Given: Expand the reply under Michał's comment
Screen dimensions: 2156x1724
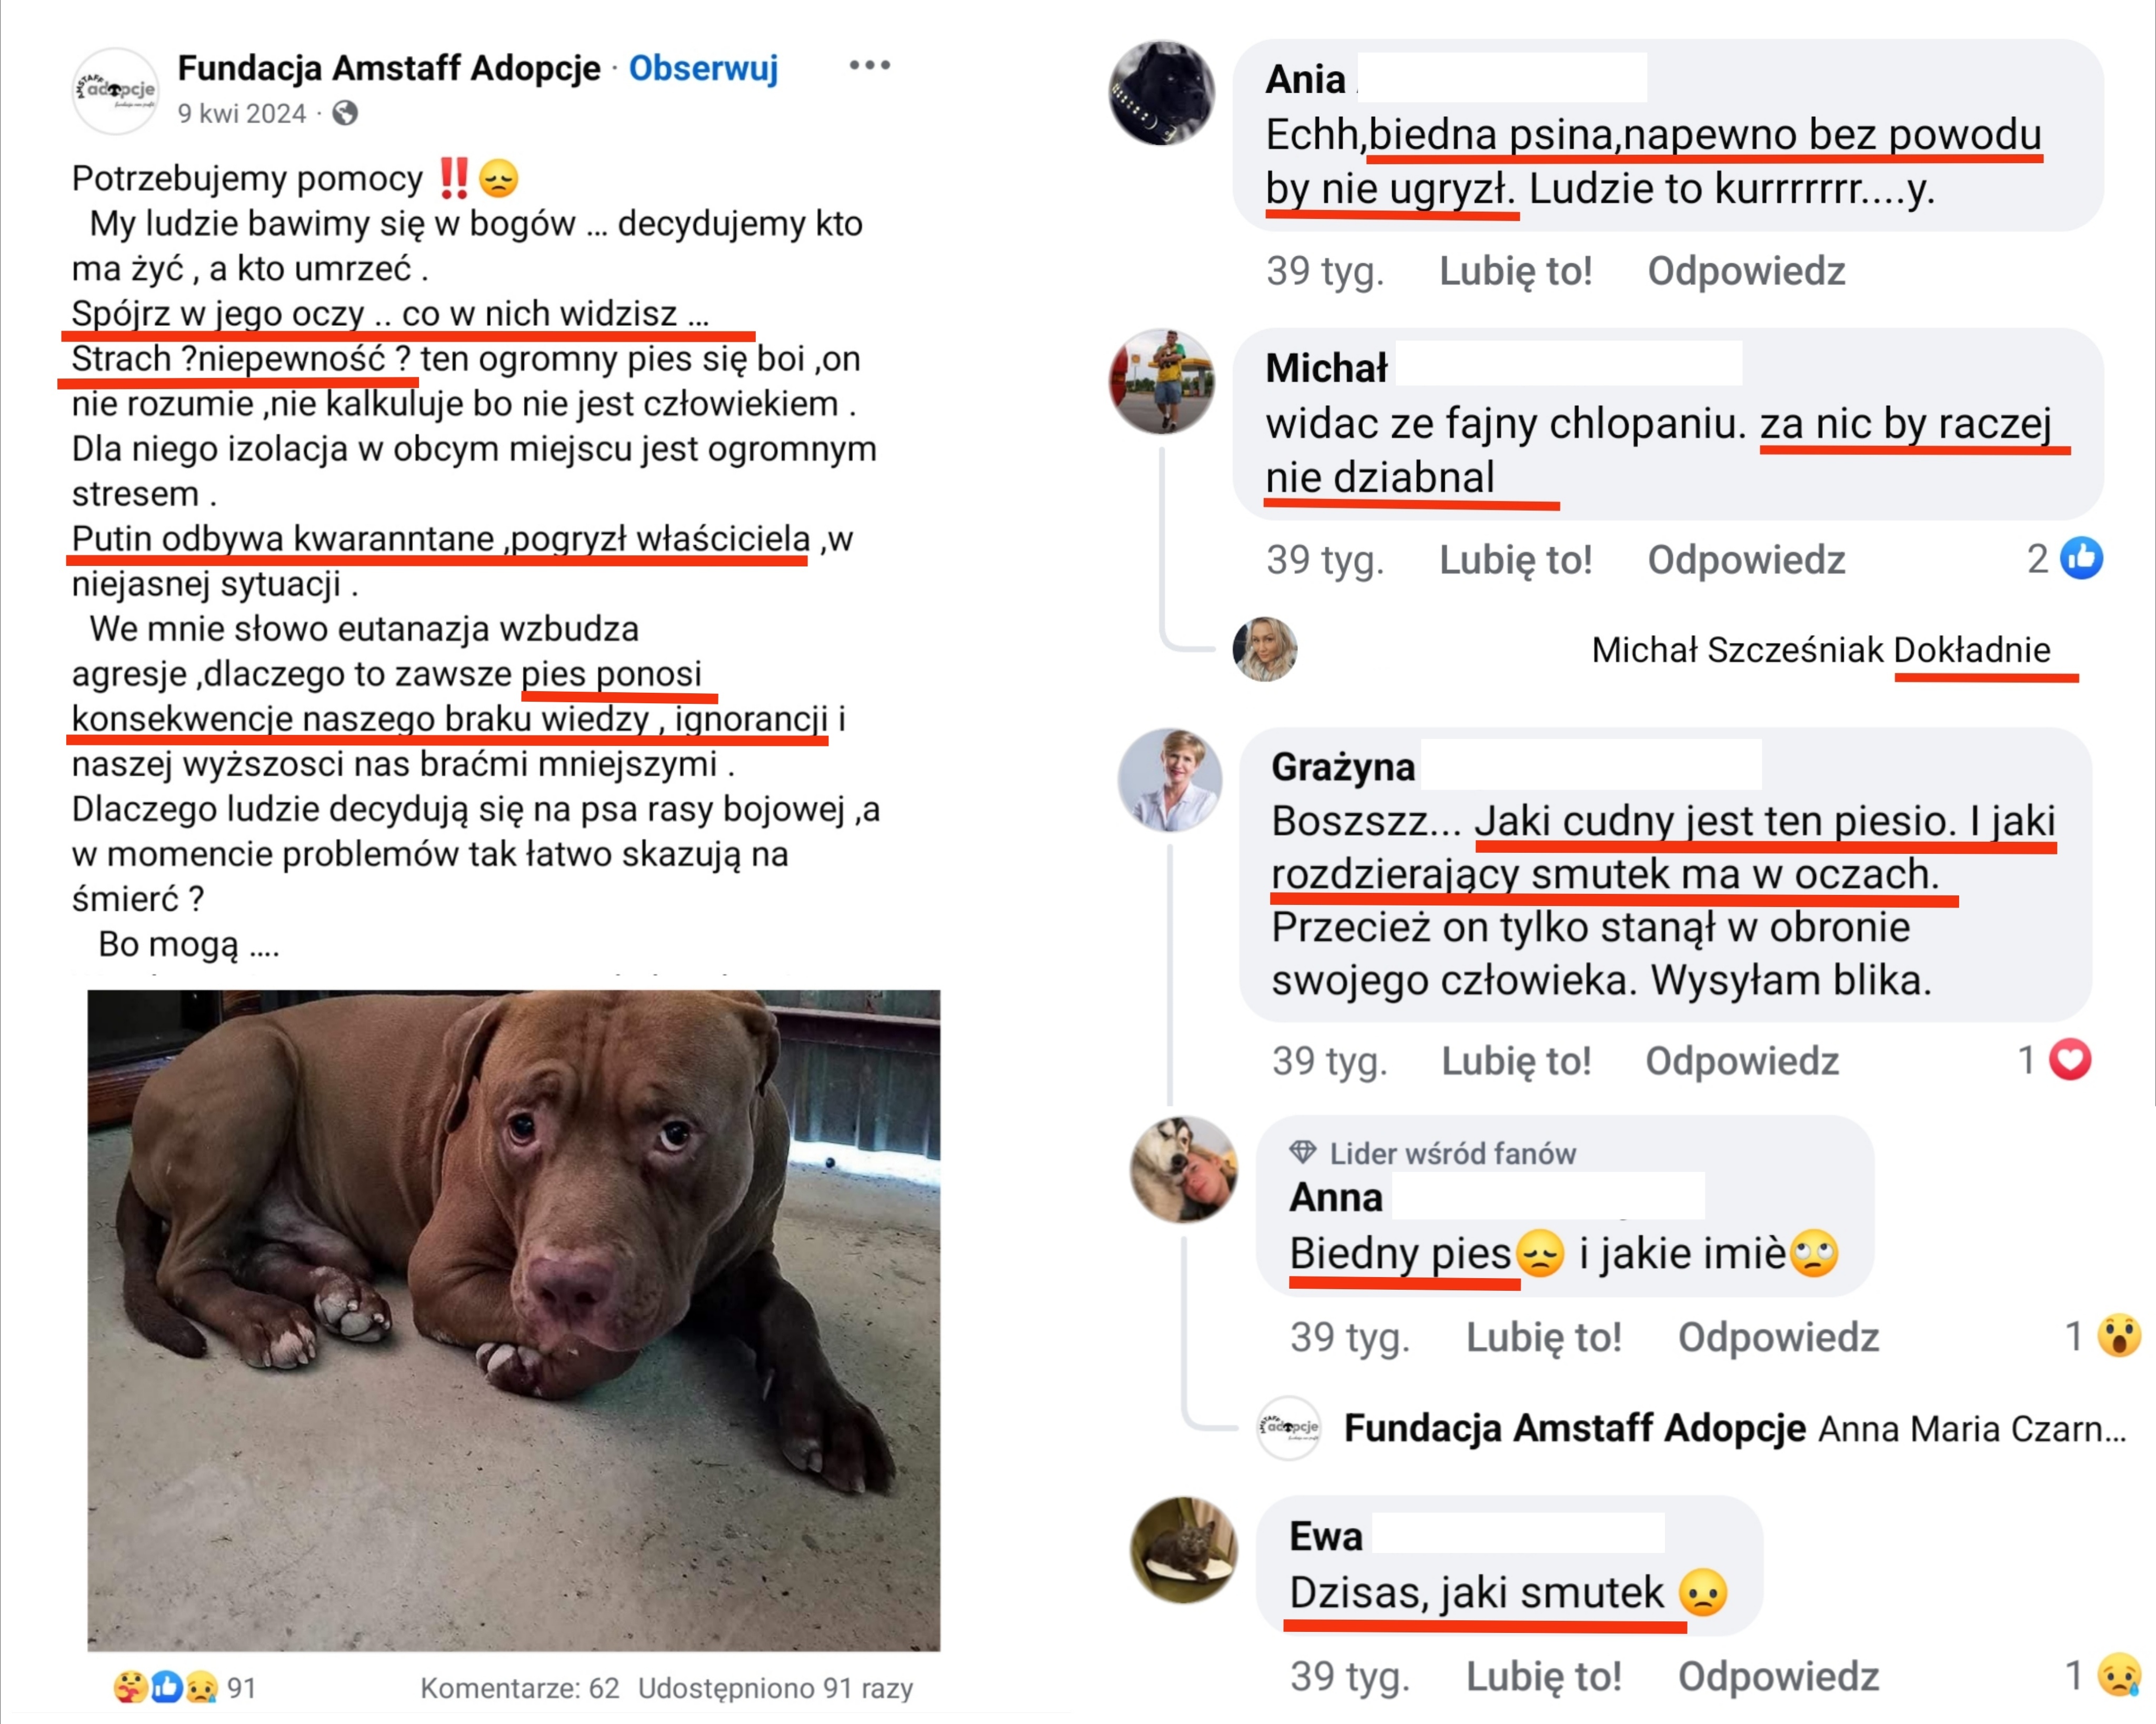Looking at the screenshot, I should coord(1820,650).
